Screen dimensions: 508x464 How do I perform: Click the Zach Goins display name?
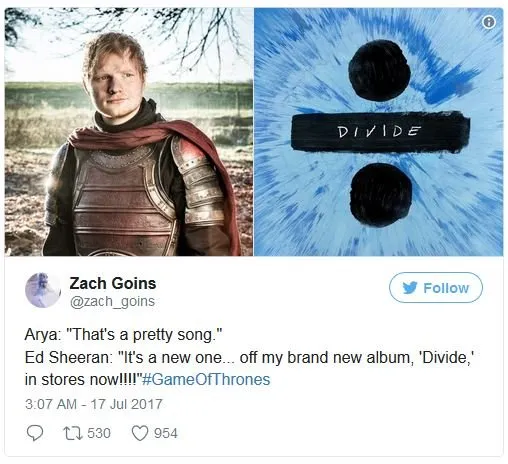[x=113, y=283]
